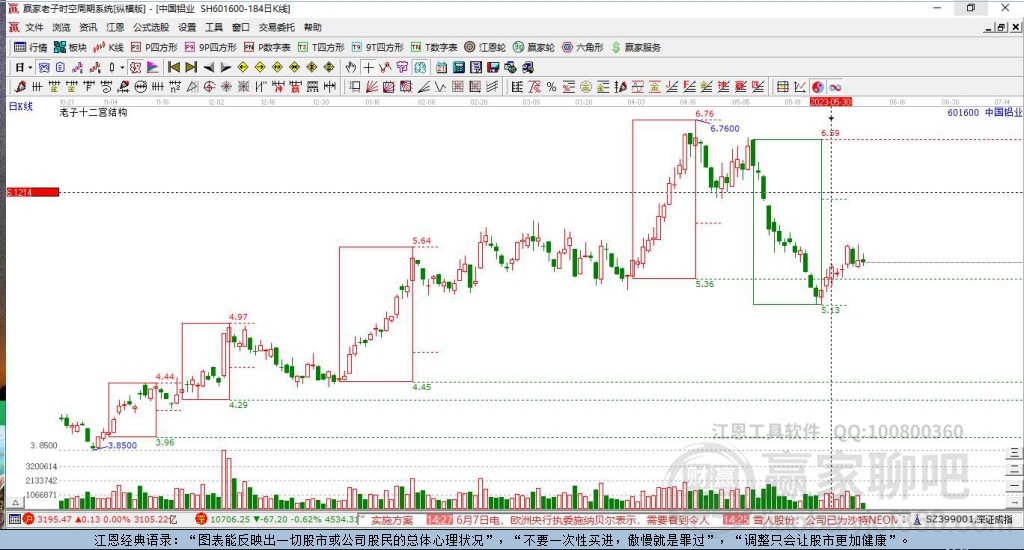The height and width of the screenshot is (550, 1024).
Task: Open the 设置 menu
Action: tap(187, 27)
